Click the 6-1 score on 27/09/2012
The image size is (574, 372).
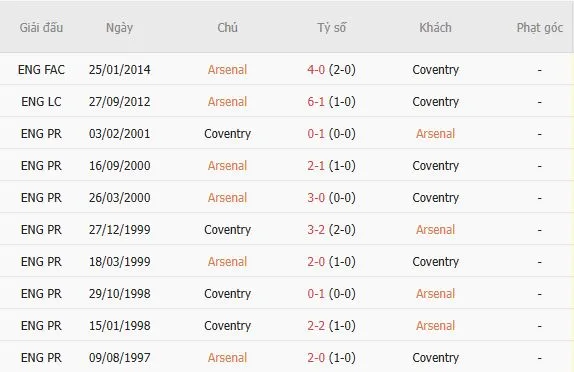[x=316, y=101]
